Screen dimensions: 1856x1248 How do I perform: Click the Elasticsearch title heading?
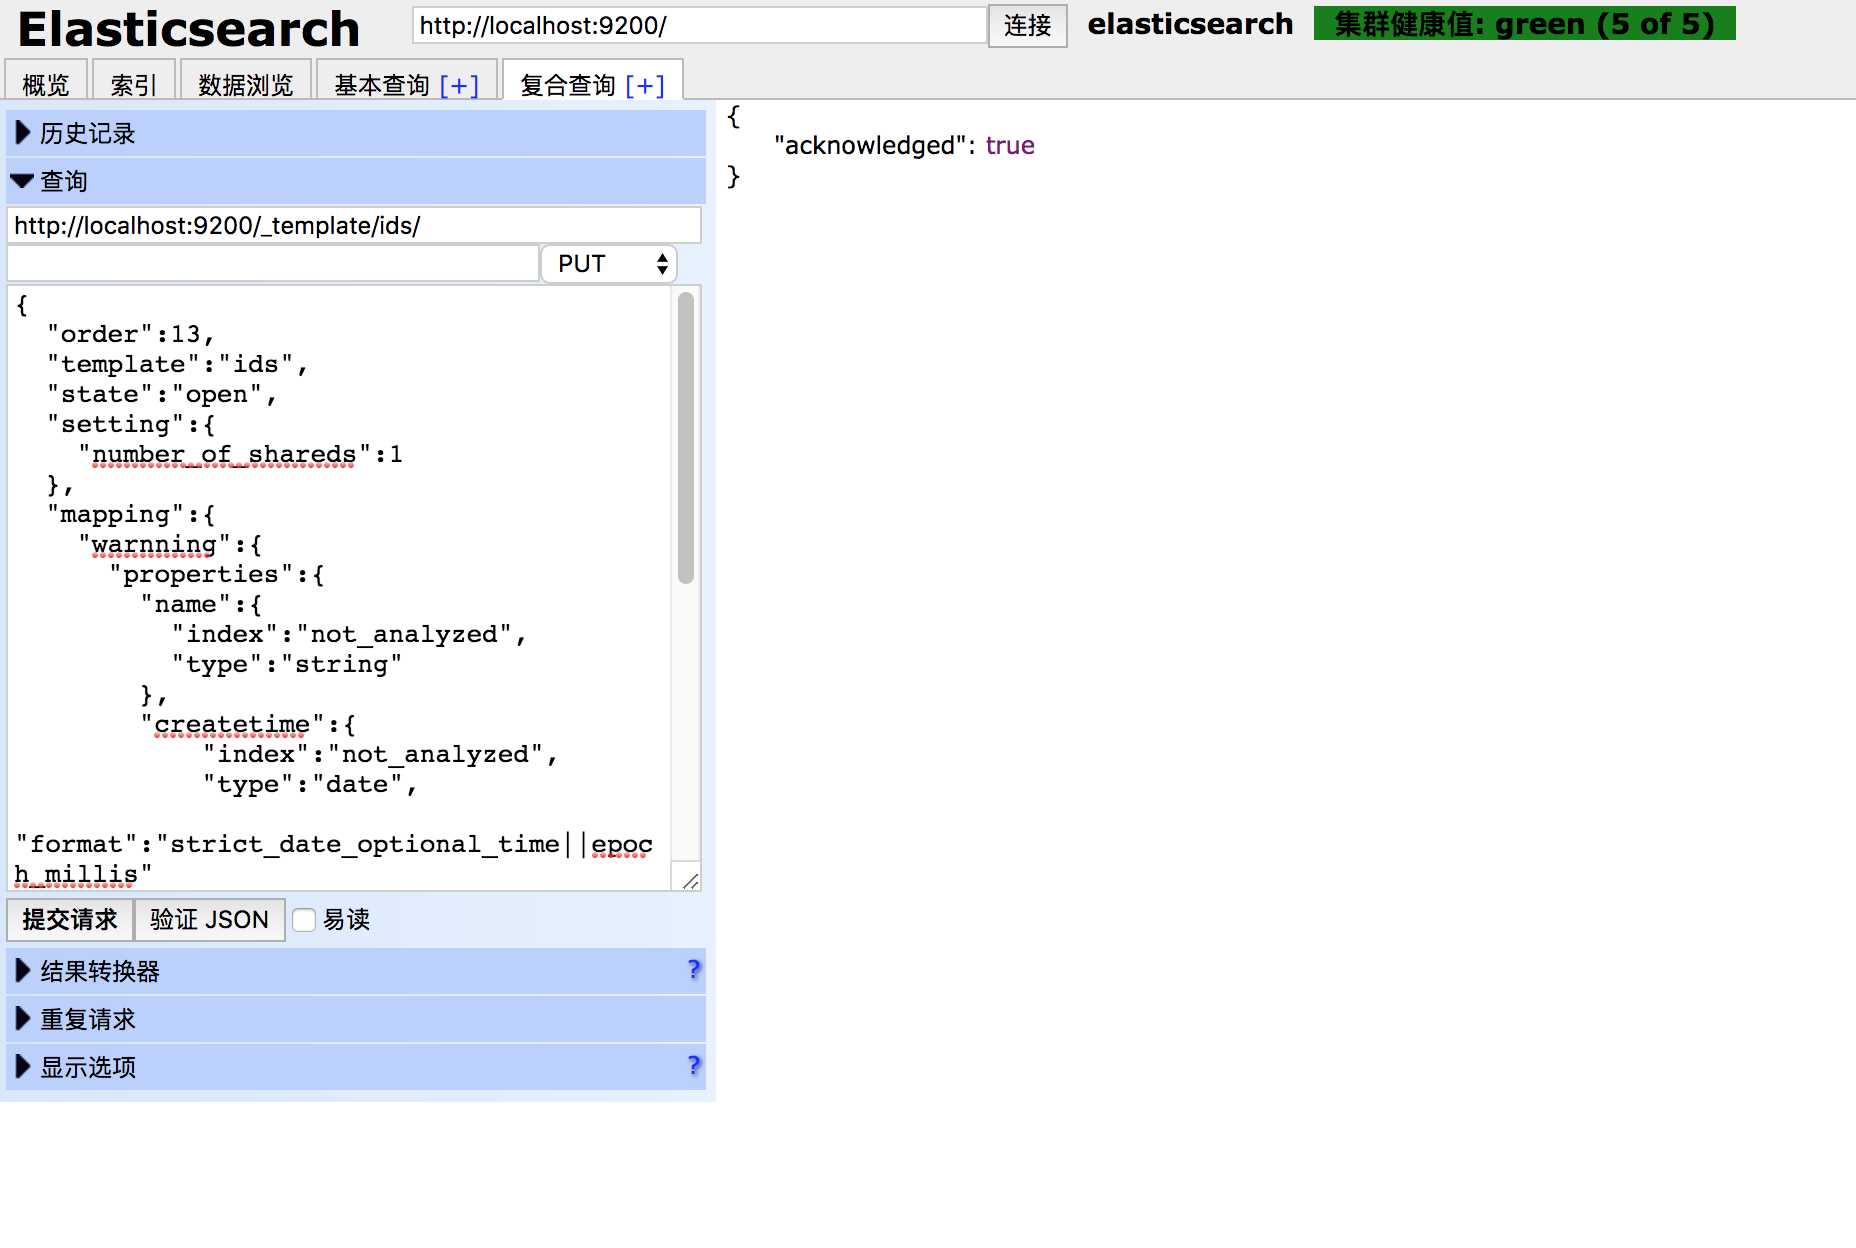189,29
